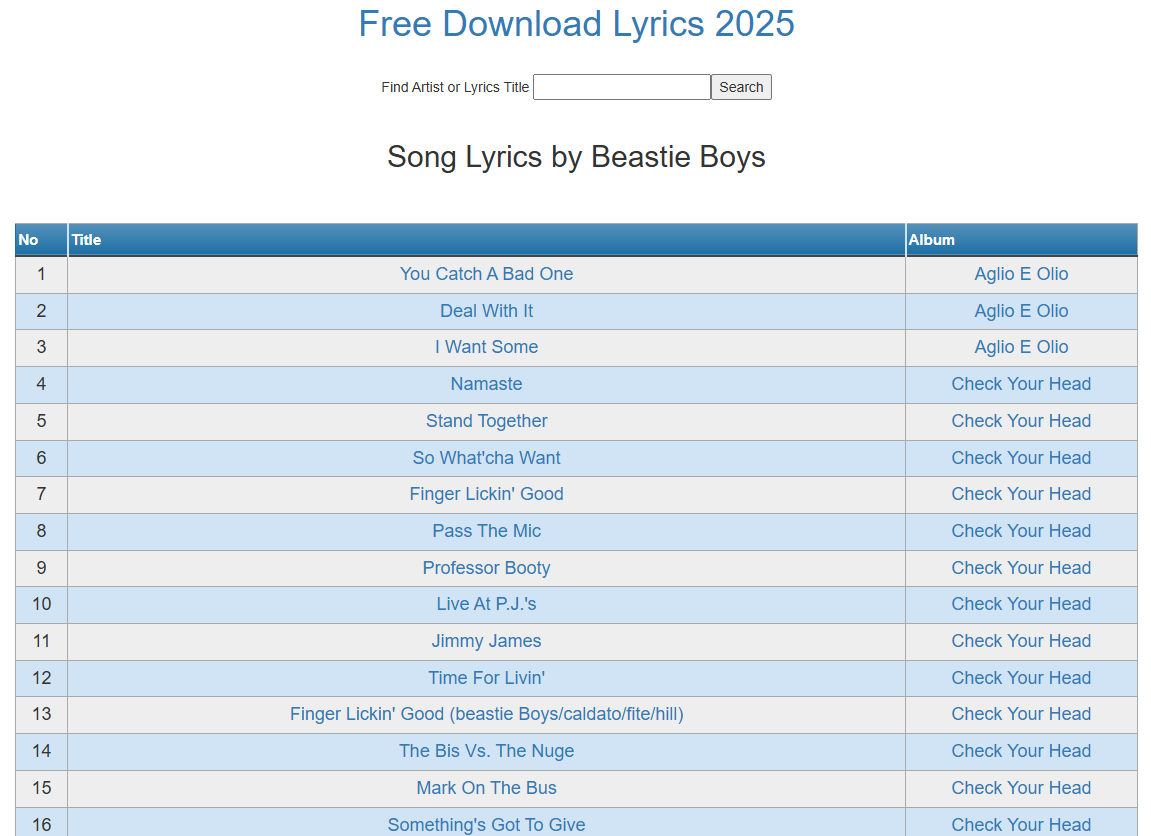Open lyrics for 'The Bis Vs. The Nuge'

coord(486,751)
